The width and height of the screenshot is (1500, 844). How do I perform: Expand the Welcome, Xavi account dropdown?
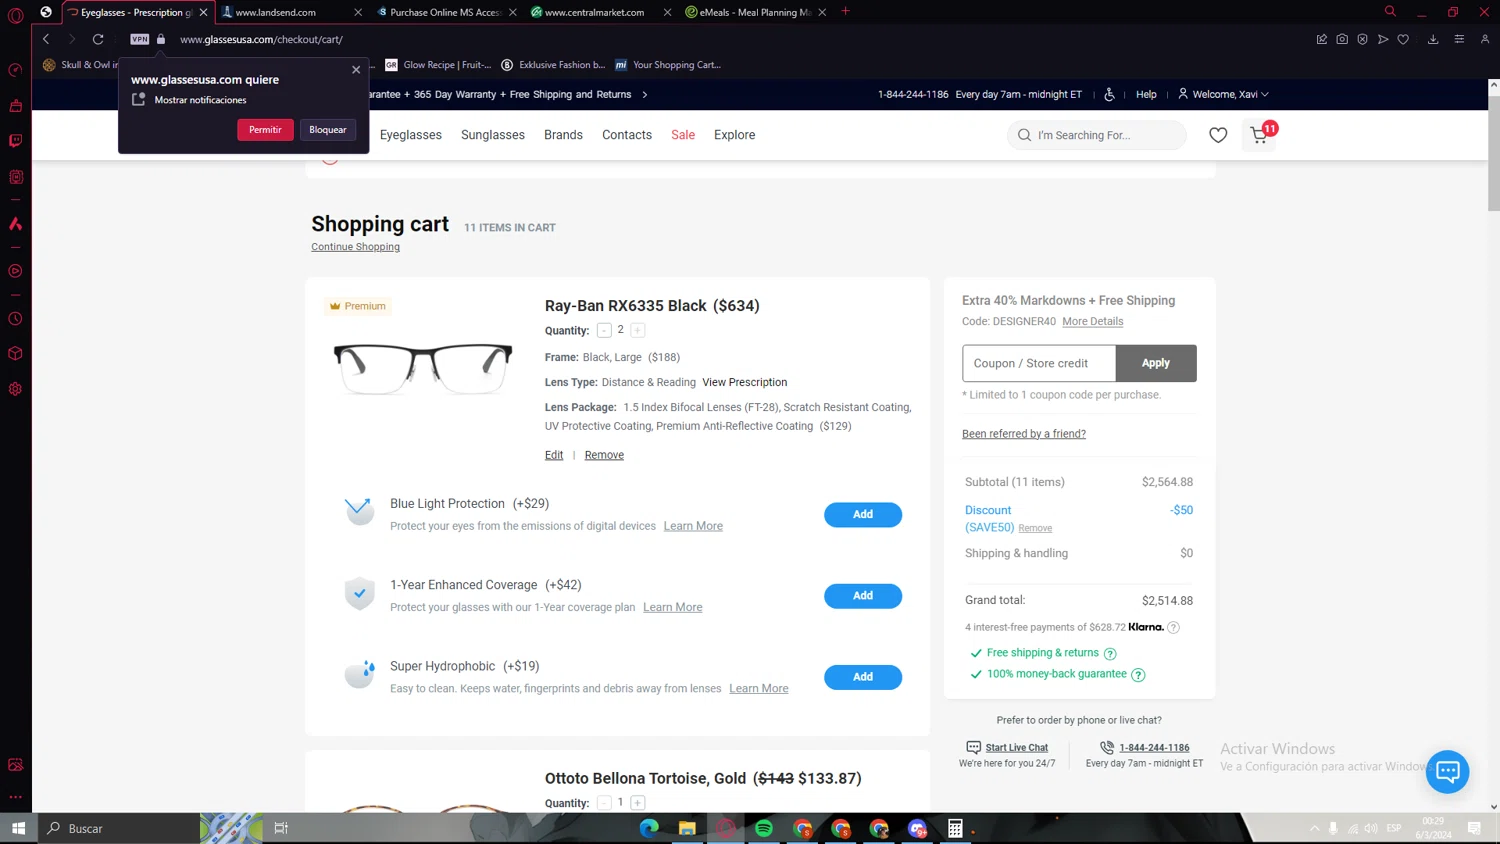(x=1223, y=94)
